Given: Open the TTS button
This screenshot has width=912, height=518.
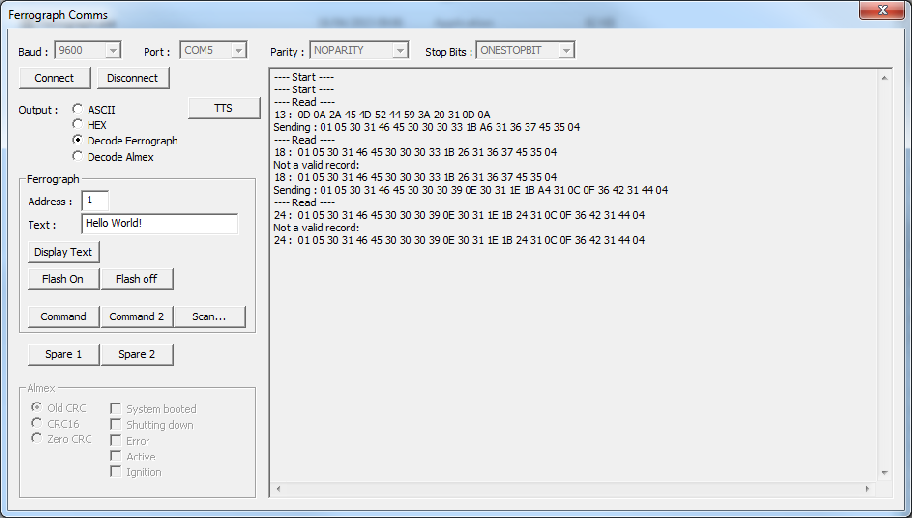Looking at the screenshot, I should coord(224,108).
